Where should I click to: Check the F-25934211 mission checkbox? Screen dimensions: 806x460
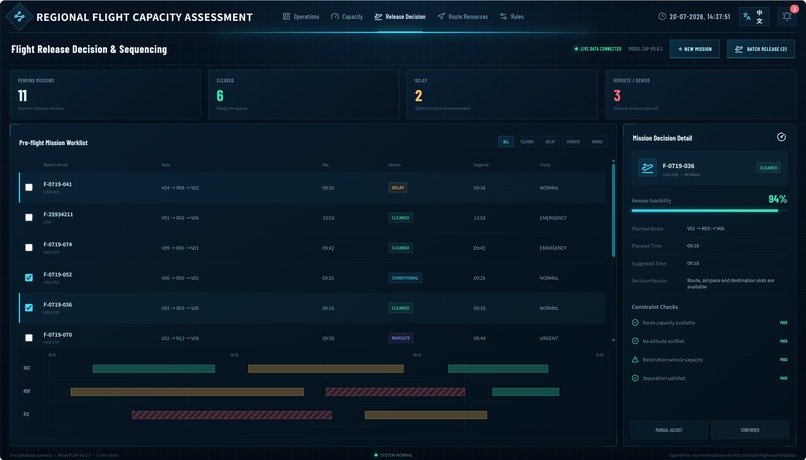click(29, 217)
